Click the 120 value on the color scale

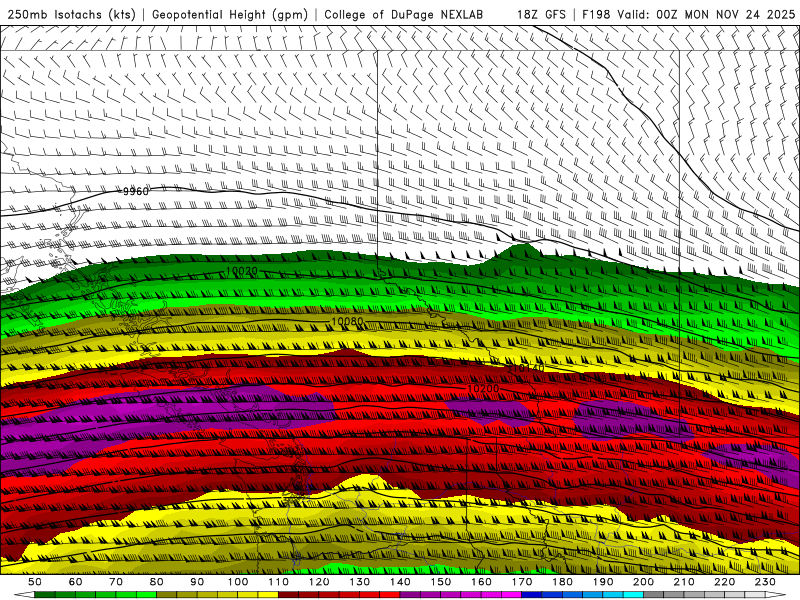tap(319, 582)
